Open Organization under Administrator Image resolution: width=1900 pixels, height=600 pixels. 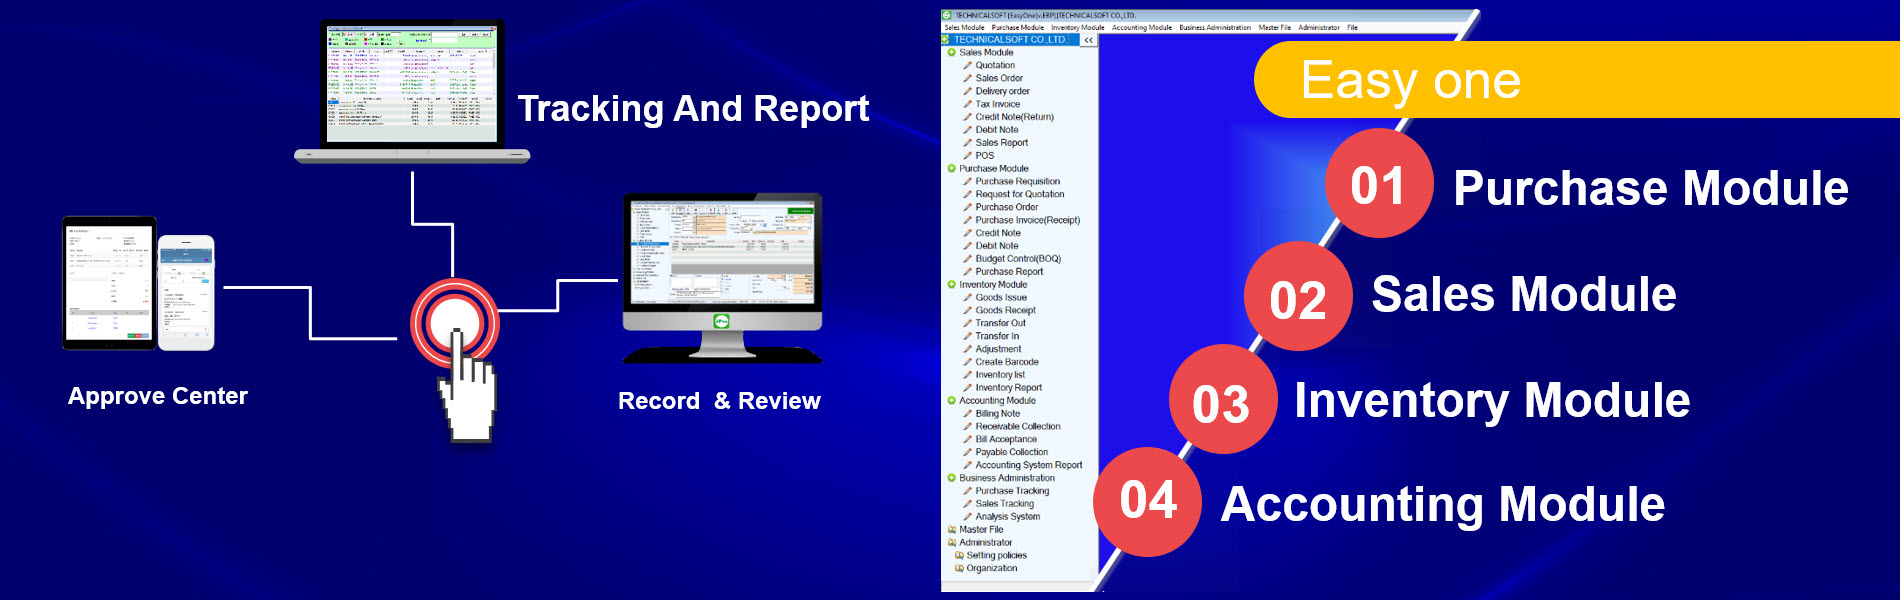[992, 569]
